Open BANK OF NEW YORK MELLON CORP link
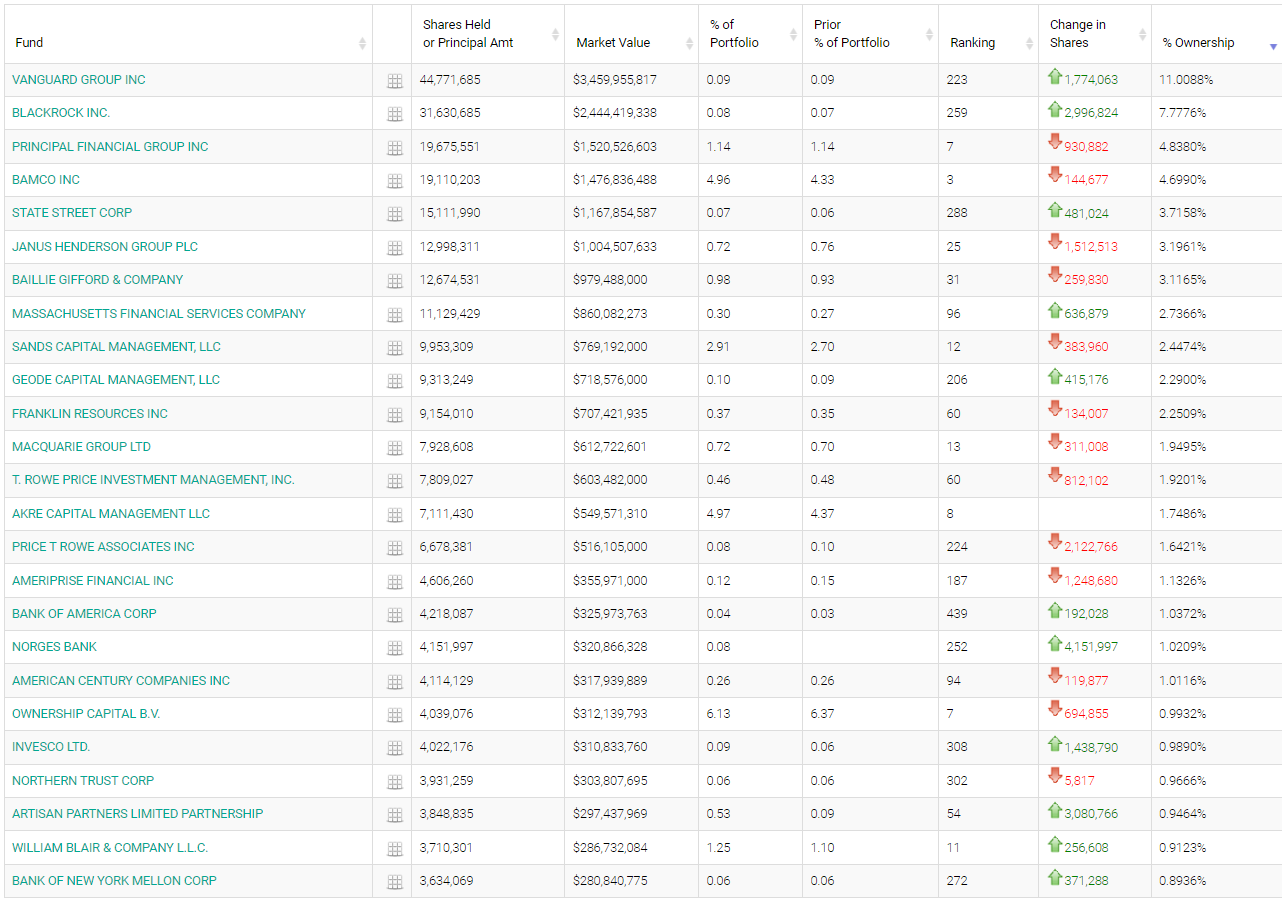Viewport: 1282px width, 899px height. [114, 881]
